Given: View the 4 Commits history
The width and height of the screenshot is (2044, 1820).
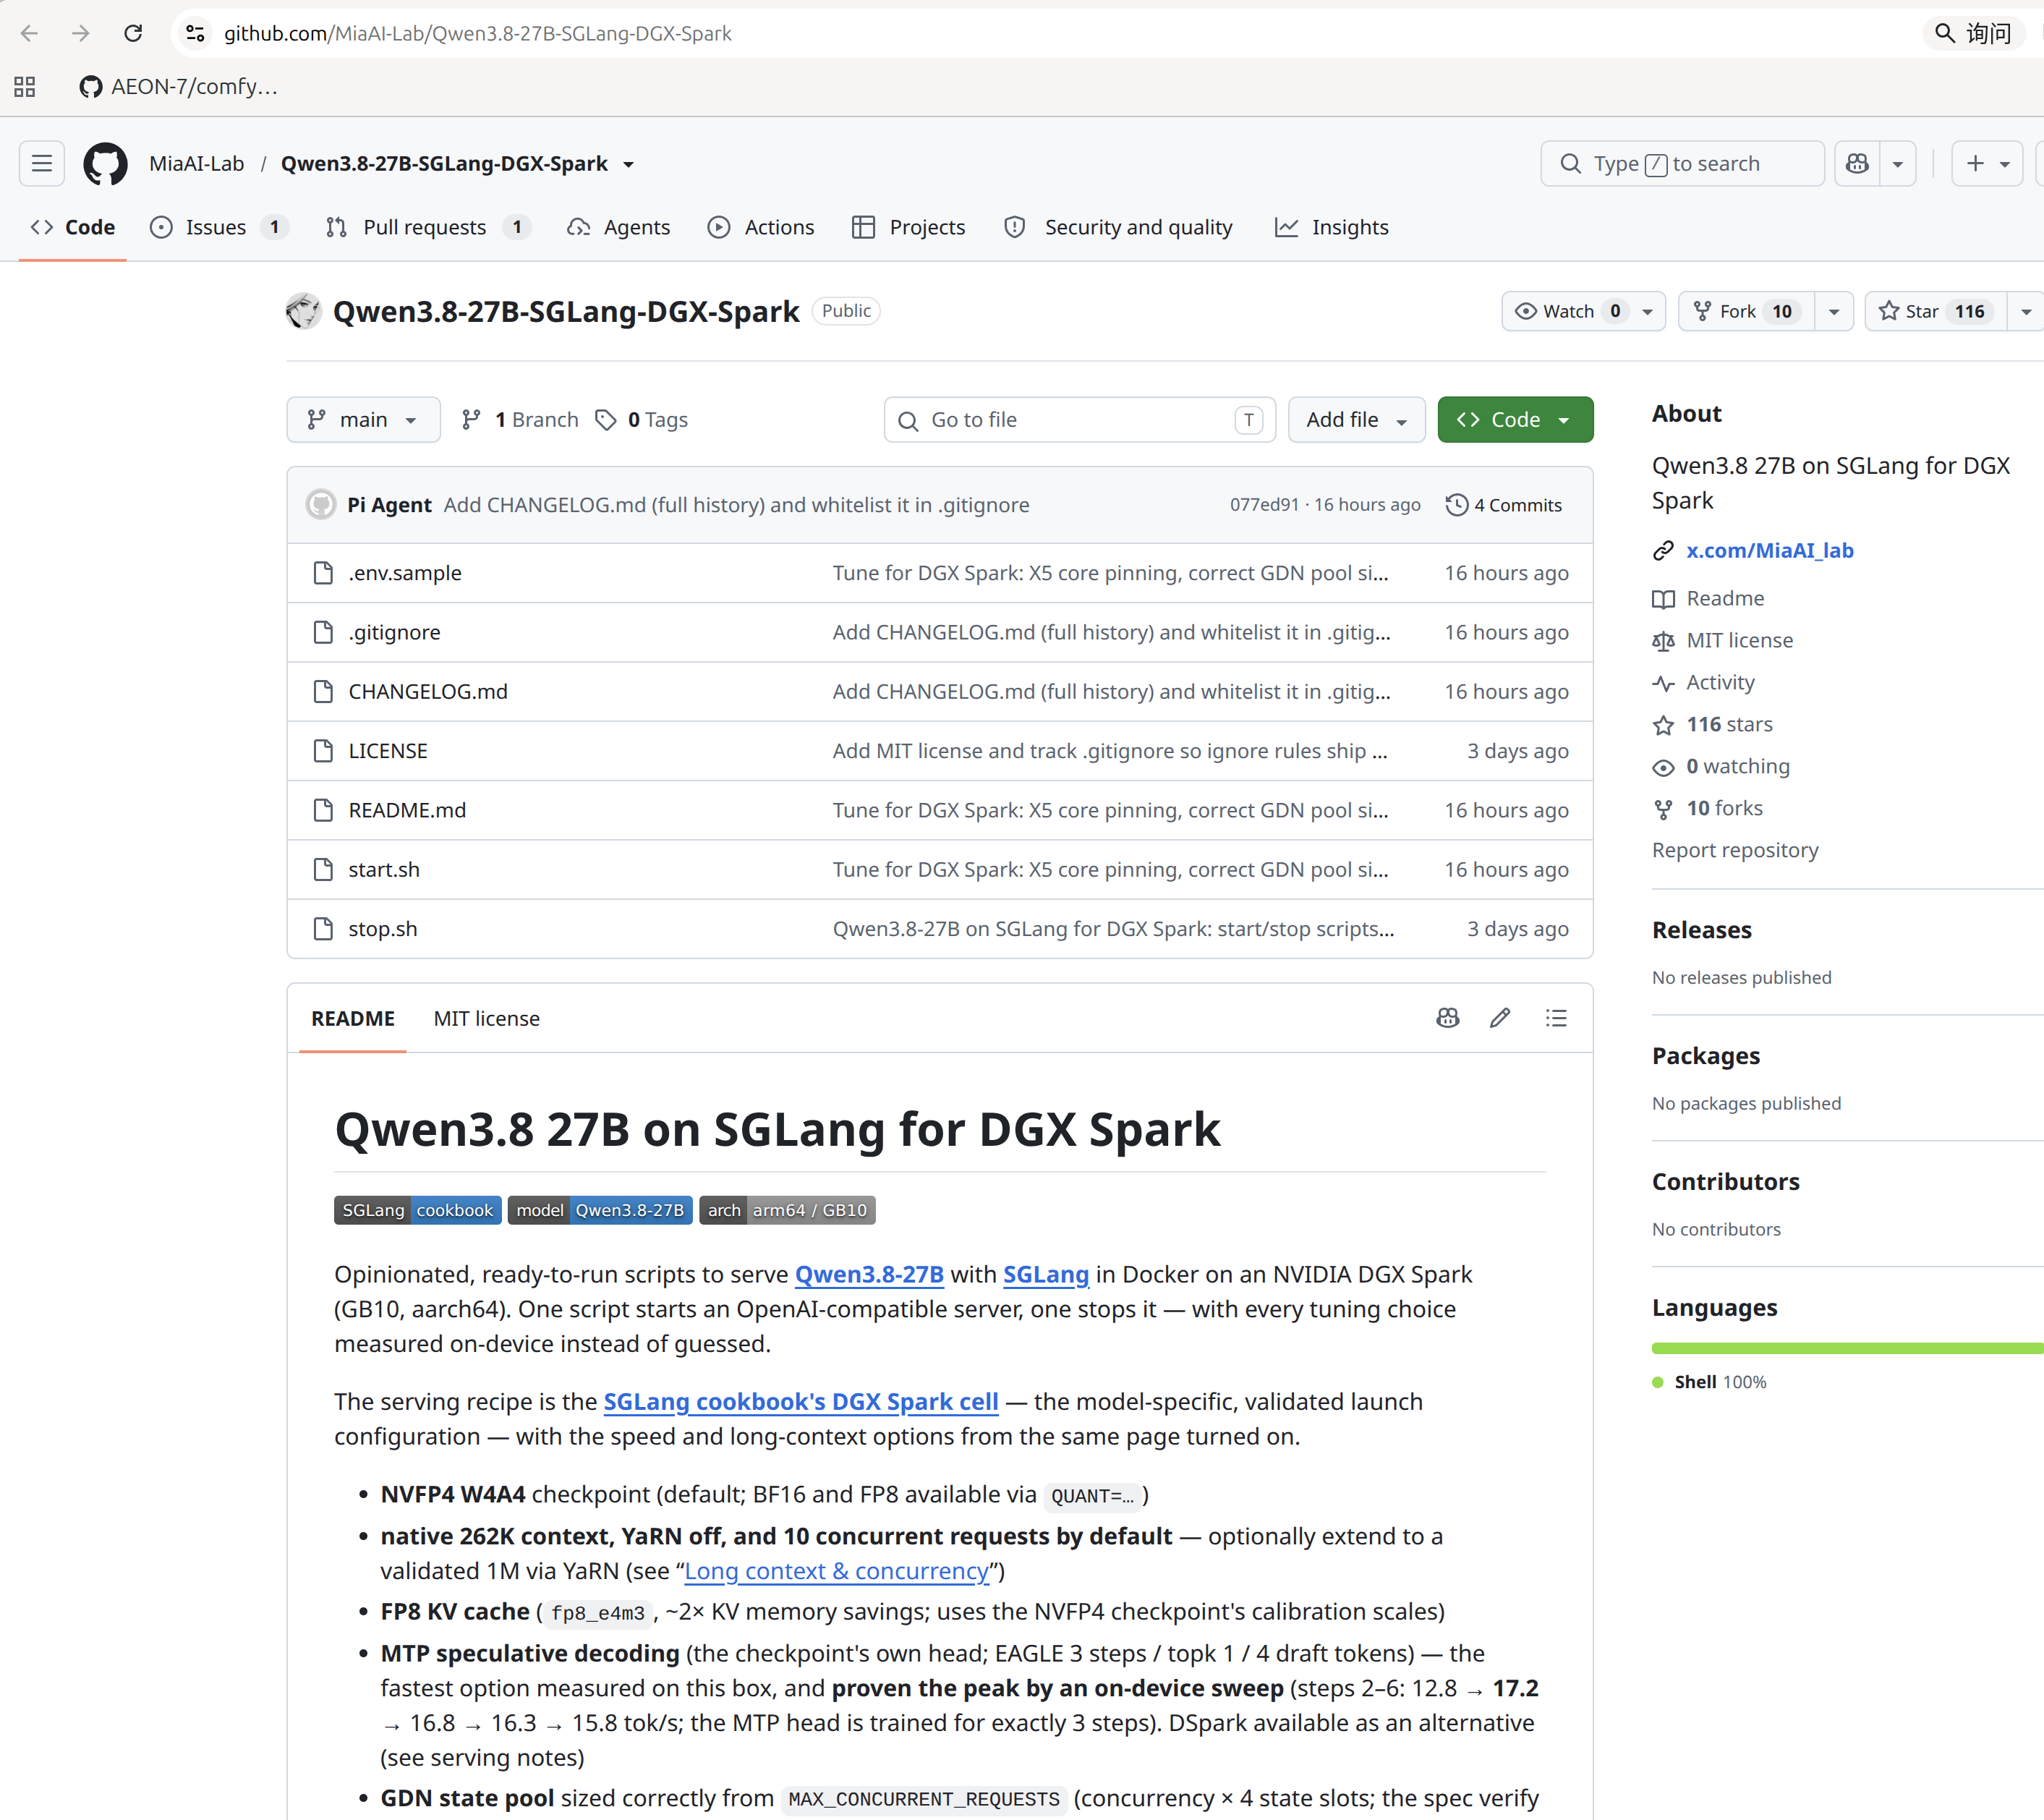Looking at the screenshot, I should click(1503, 505).
